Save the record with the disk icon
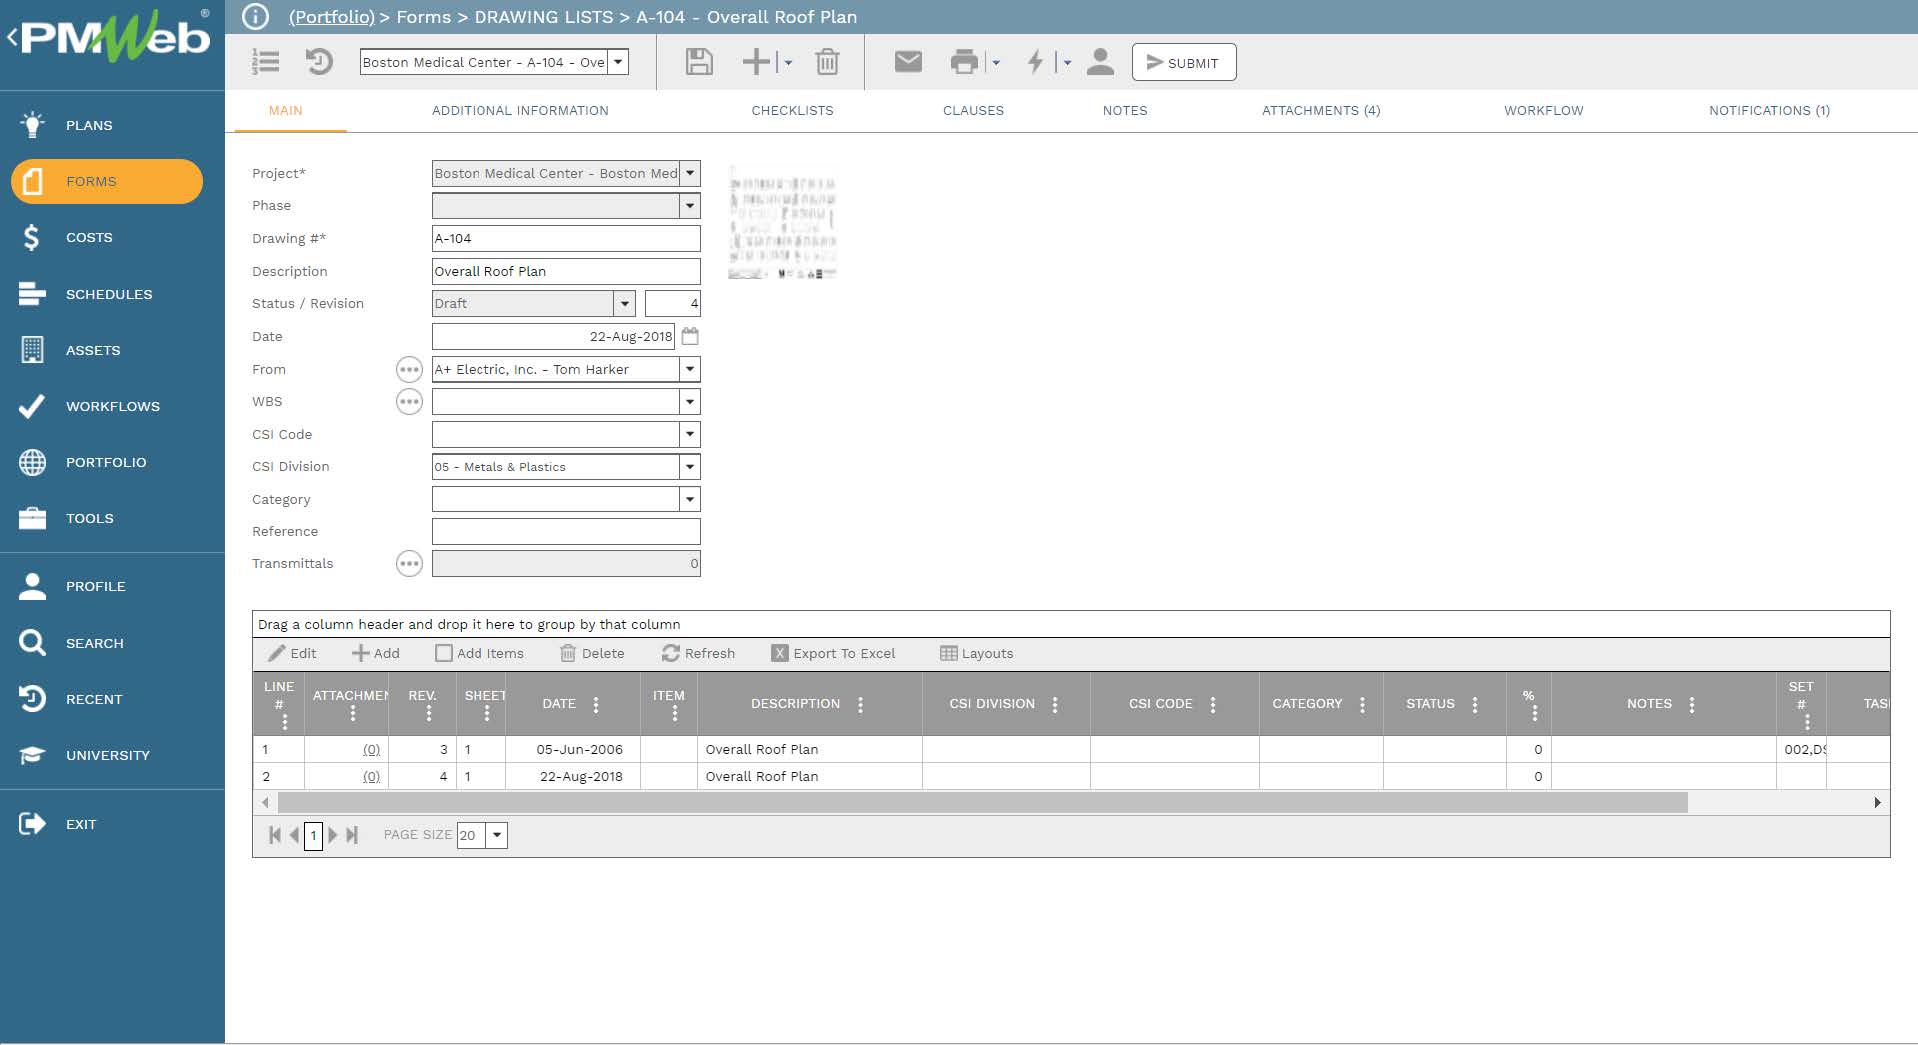1918x1045 pixels. 699,62
